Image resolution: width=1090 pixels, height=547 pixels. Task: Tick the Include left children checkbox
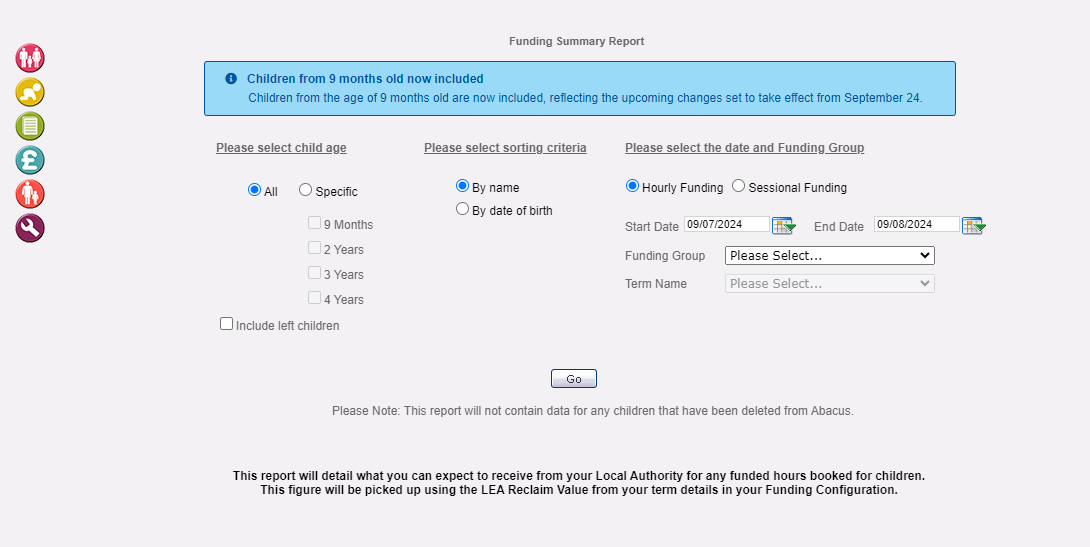pos(226,323)
